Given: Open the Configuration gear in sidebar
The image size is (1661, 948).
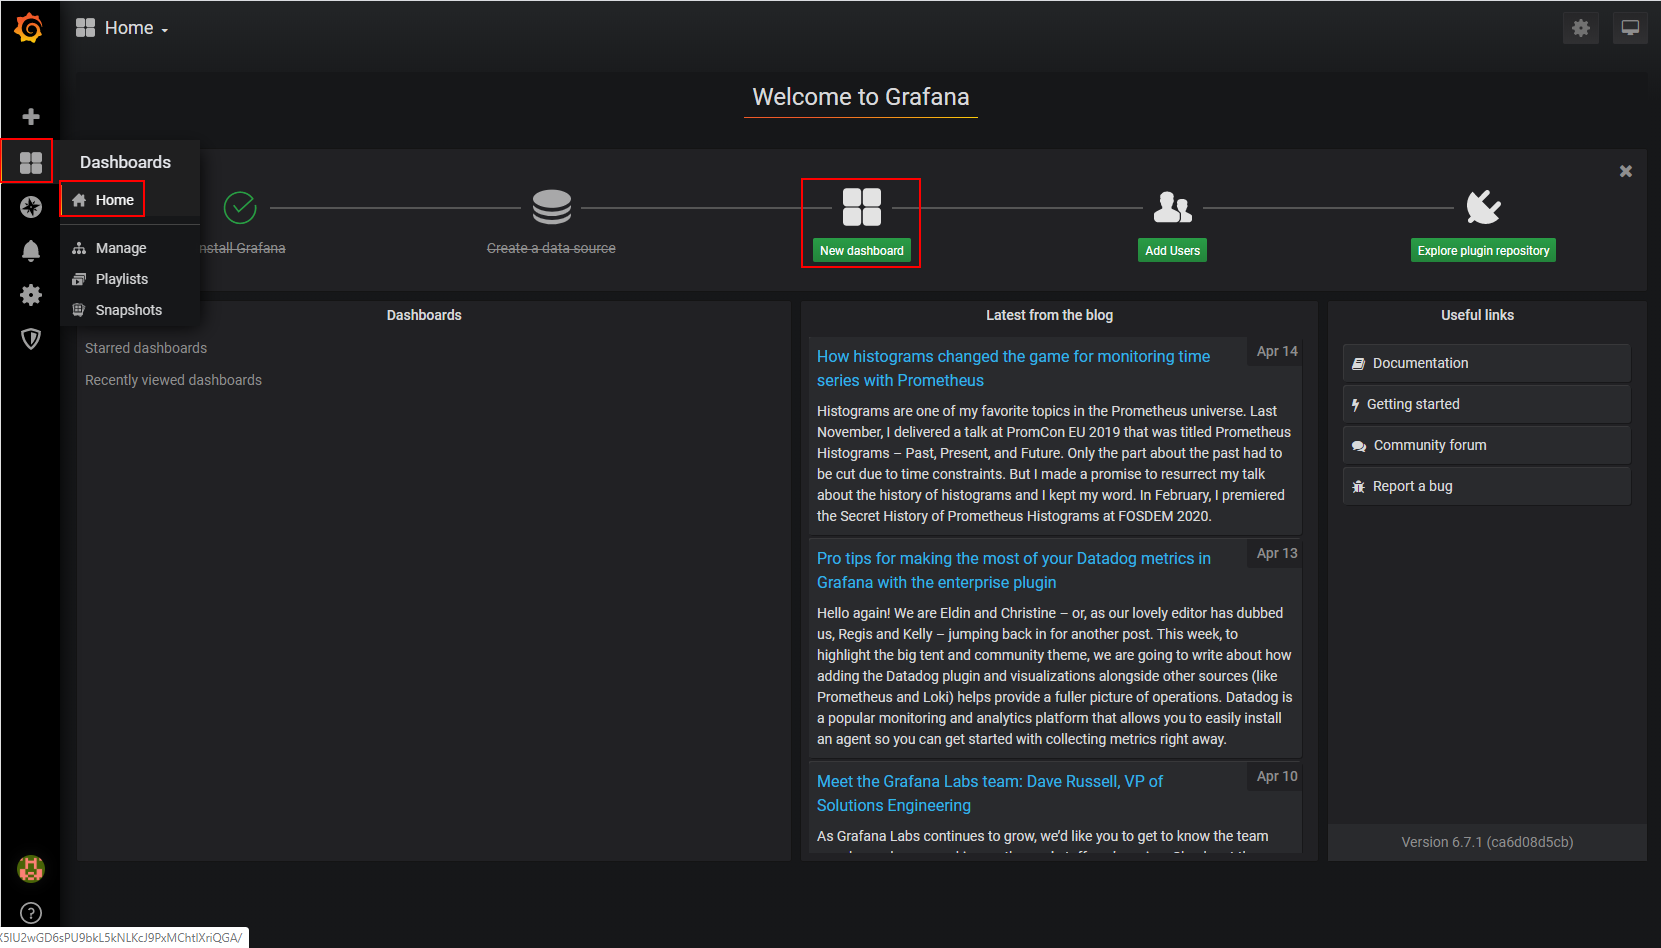Looking at the screenshot, I should [31, 295].
